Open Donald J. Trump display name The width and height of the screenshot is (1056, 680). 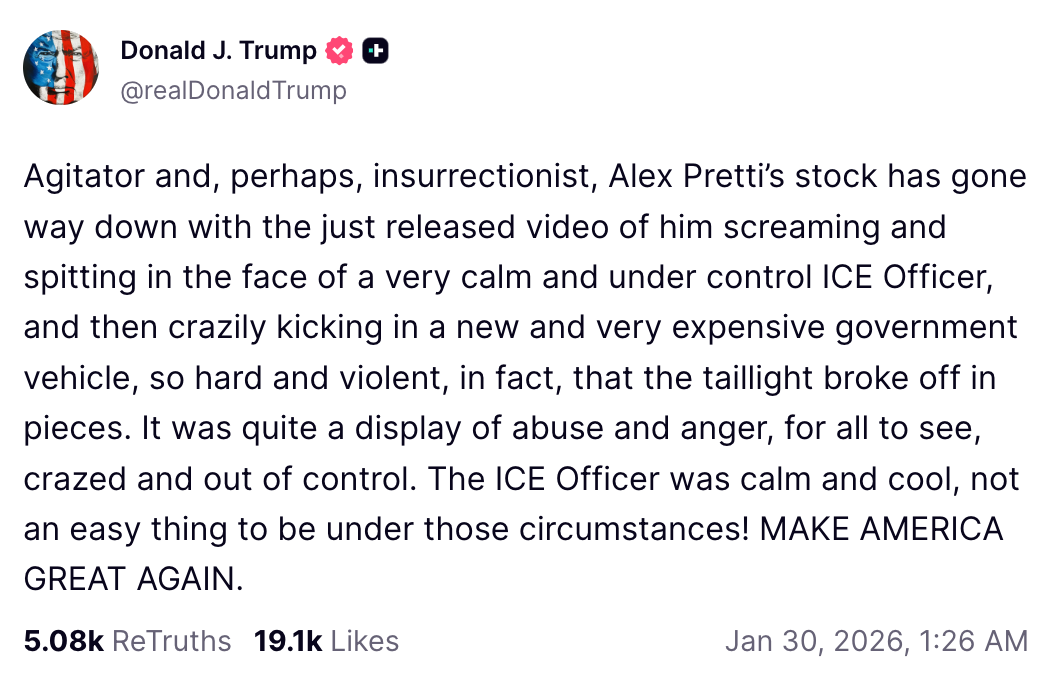pos(218,50)
